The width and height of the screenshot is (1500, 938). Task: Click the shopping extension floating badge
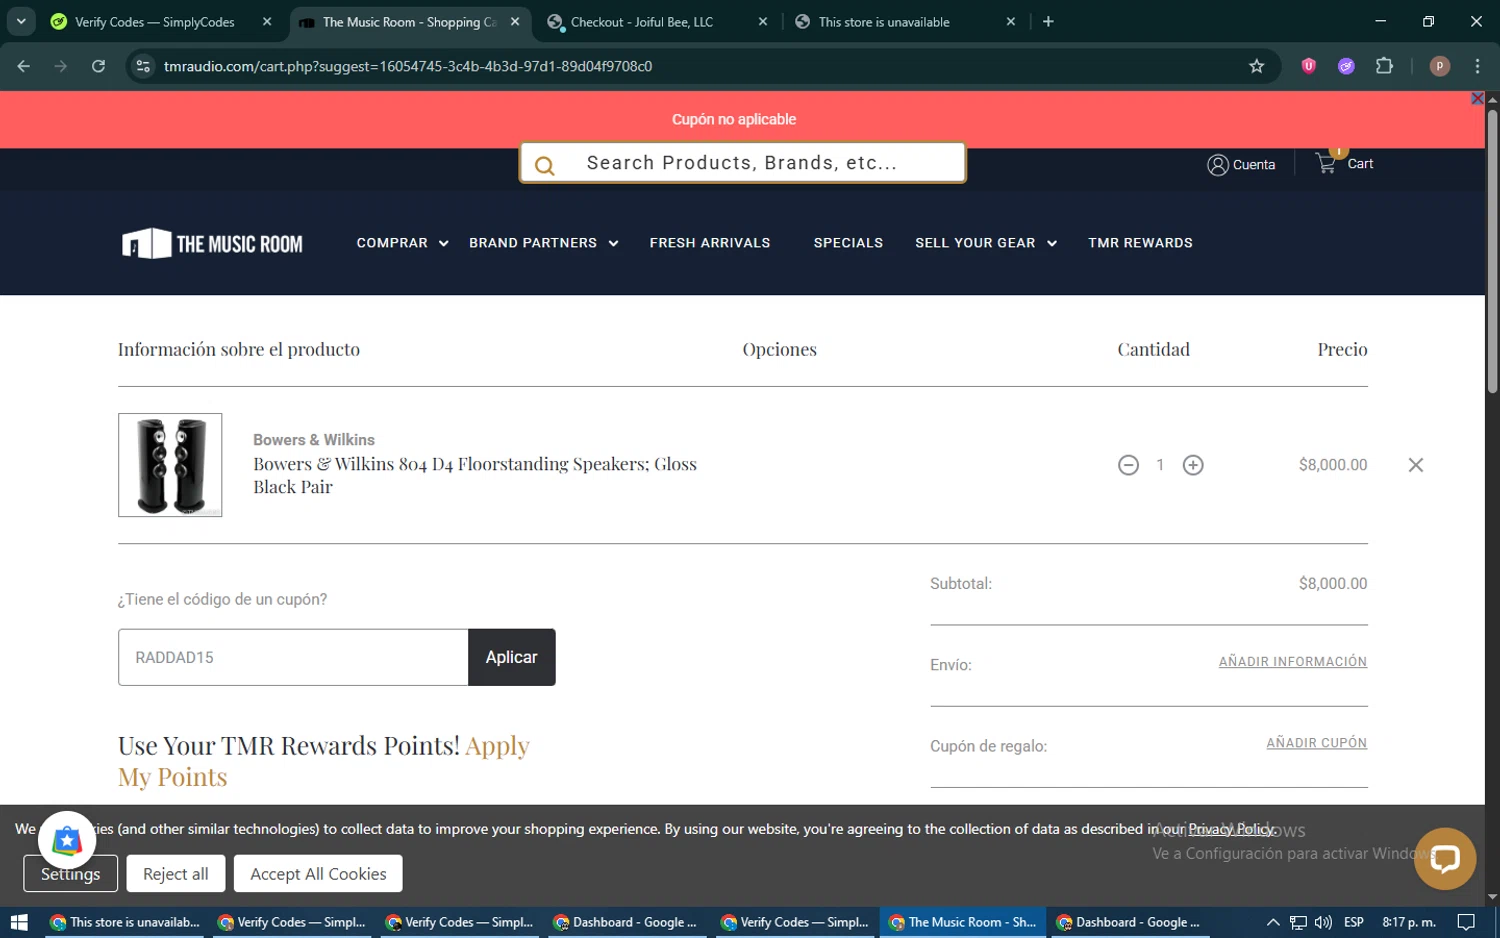(67, 841)
